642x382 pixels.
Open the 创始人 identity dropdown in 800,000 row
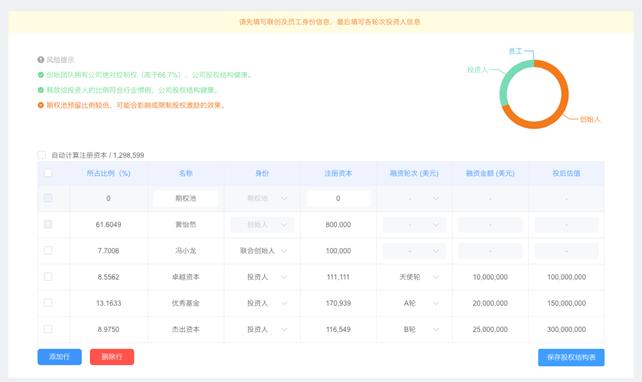262,224
